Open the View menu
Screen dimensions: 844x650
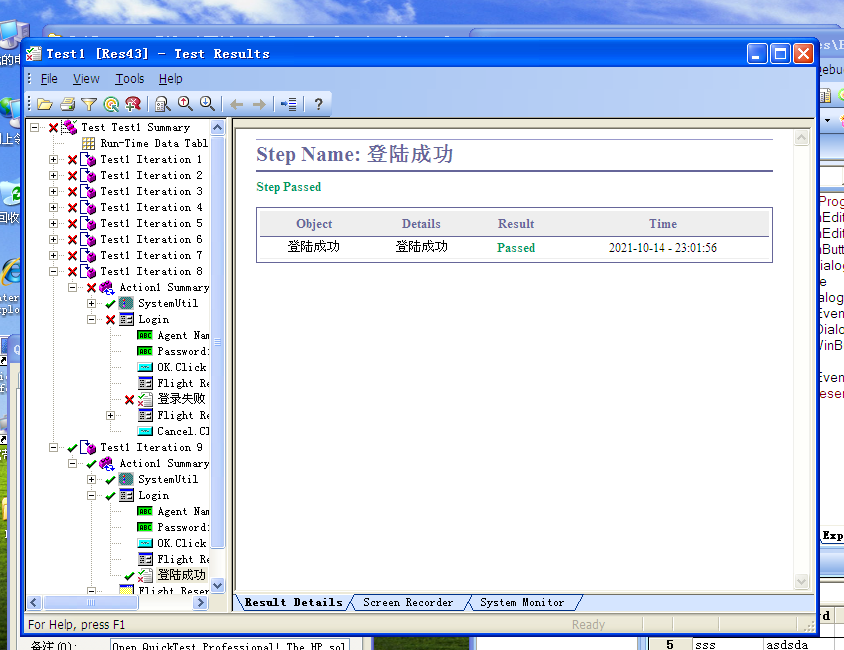coord(86,79)
